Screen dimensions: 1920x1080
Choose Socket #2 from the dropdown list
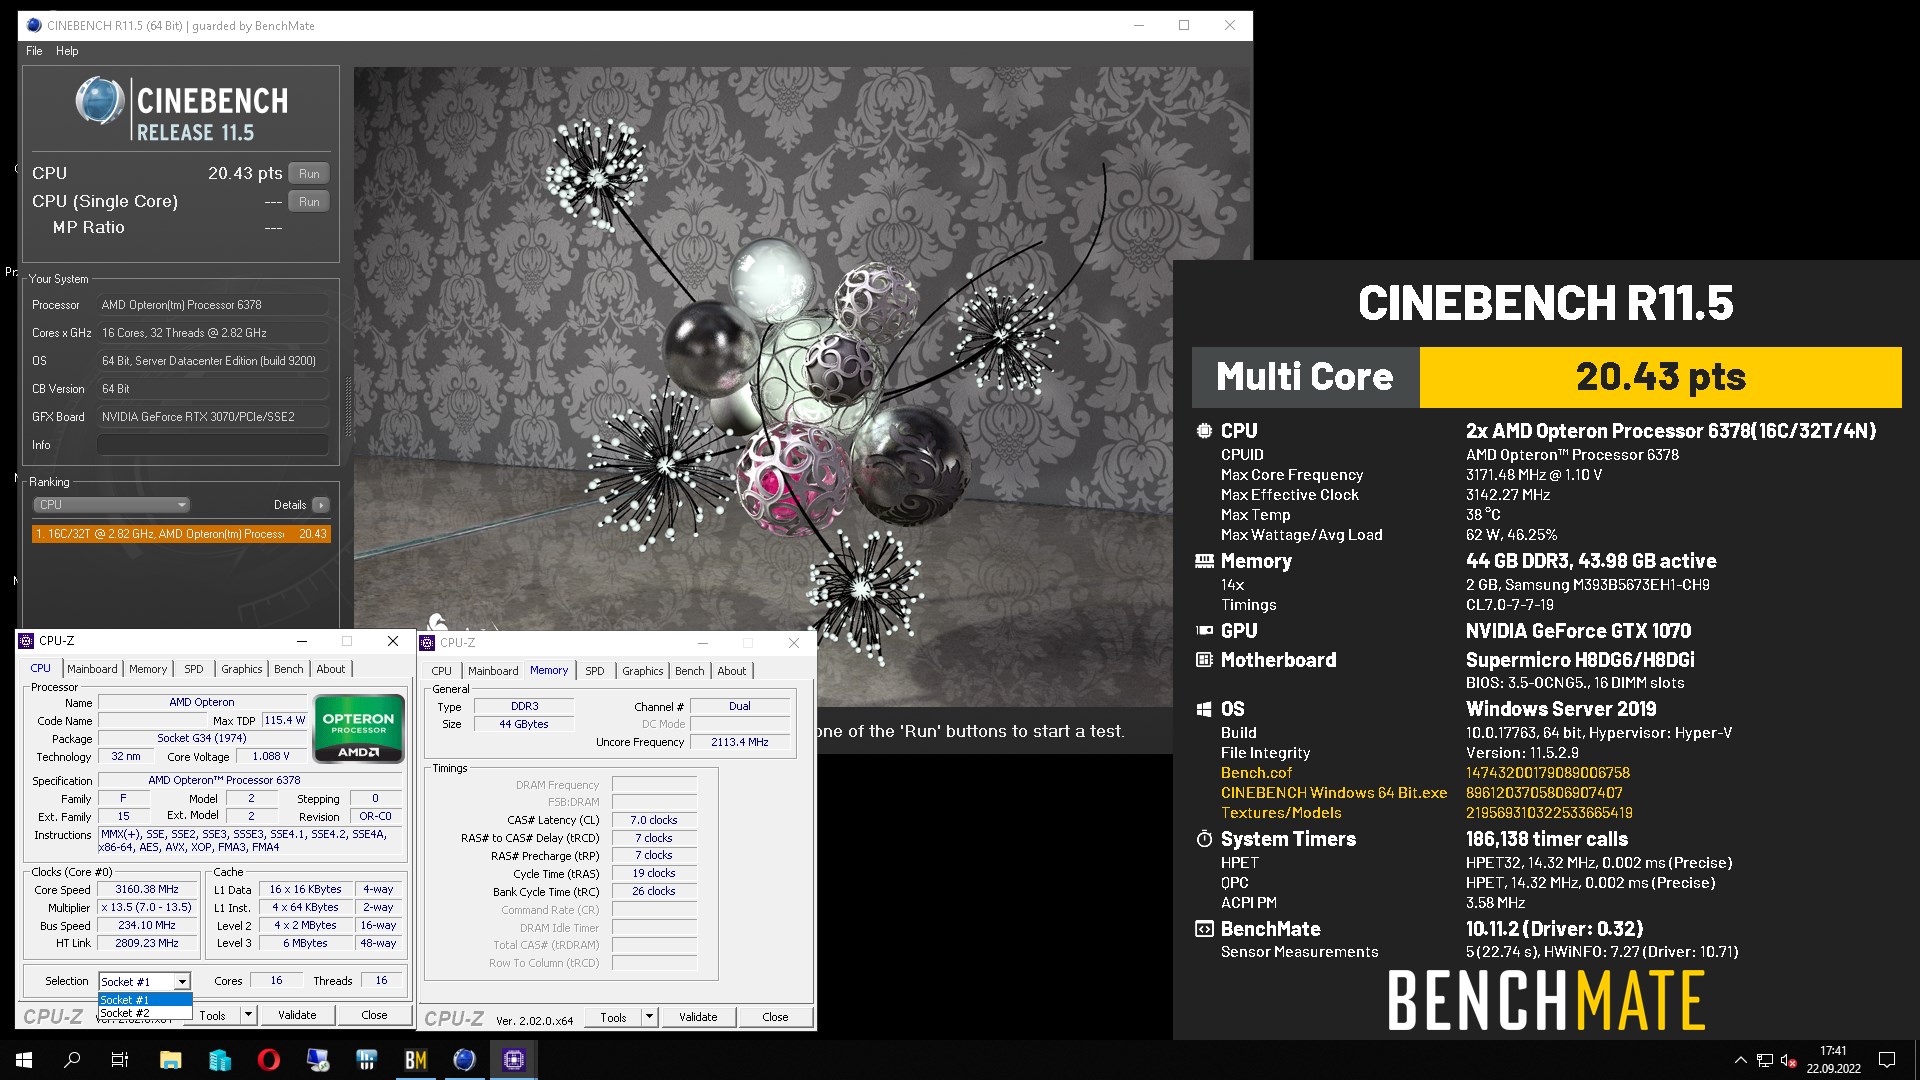coord(145,1013)
